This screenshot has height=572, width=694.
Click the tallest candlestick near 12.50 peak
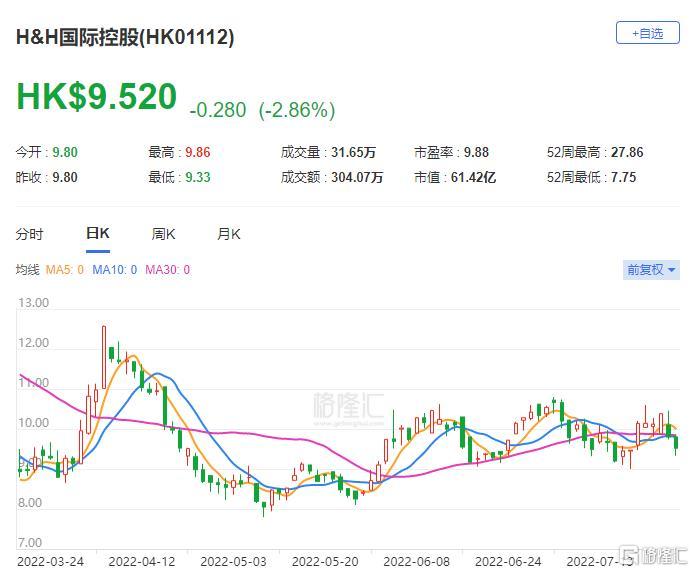click(104, 357)
